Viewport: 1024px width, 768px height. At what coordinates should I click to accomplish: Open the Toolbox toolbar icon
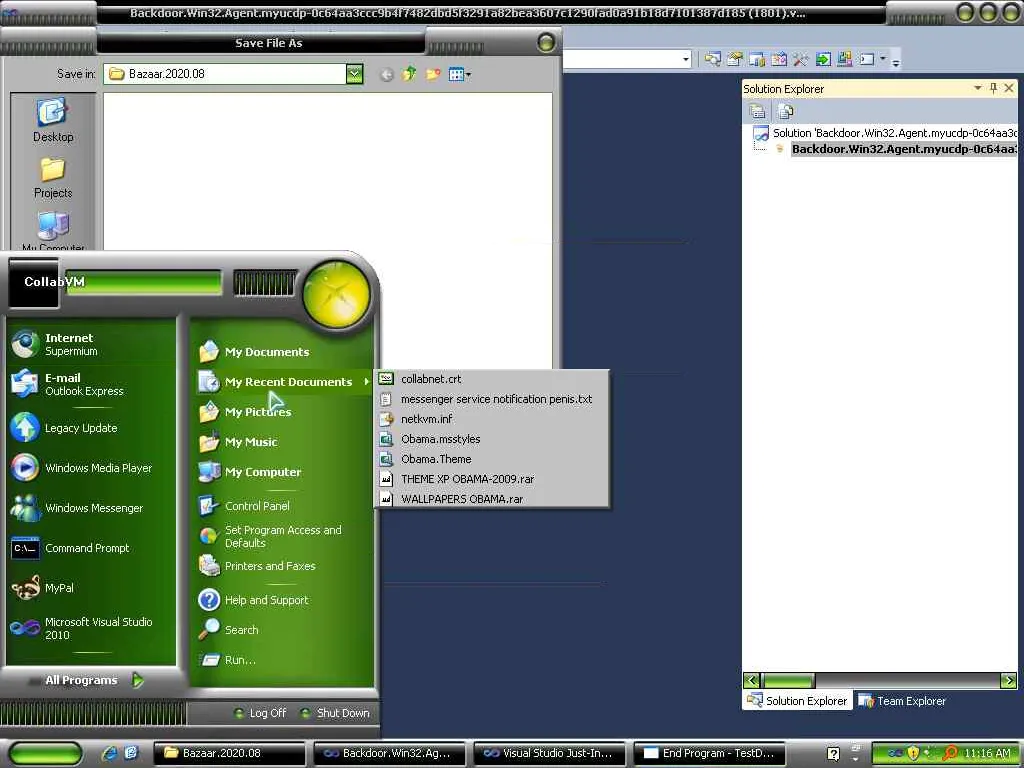pyautogui.click(x=801, y=59)
